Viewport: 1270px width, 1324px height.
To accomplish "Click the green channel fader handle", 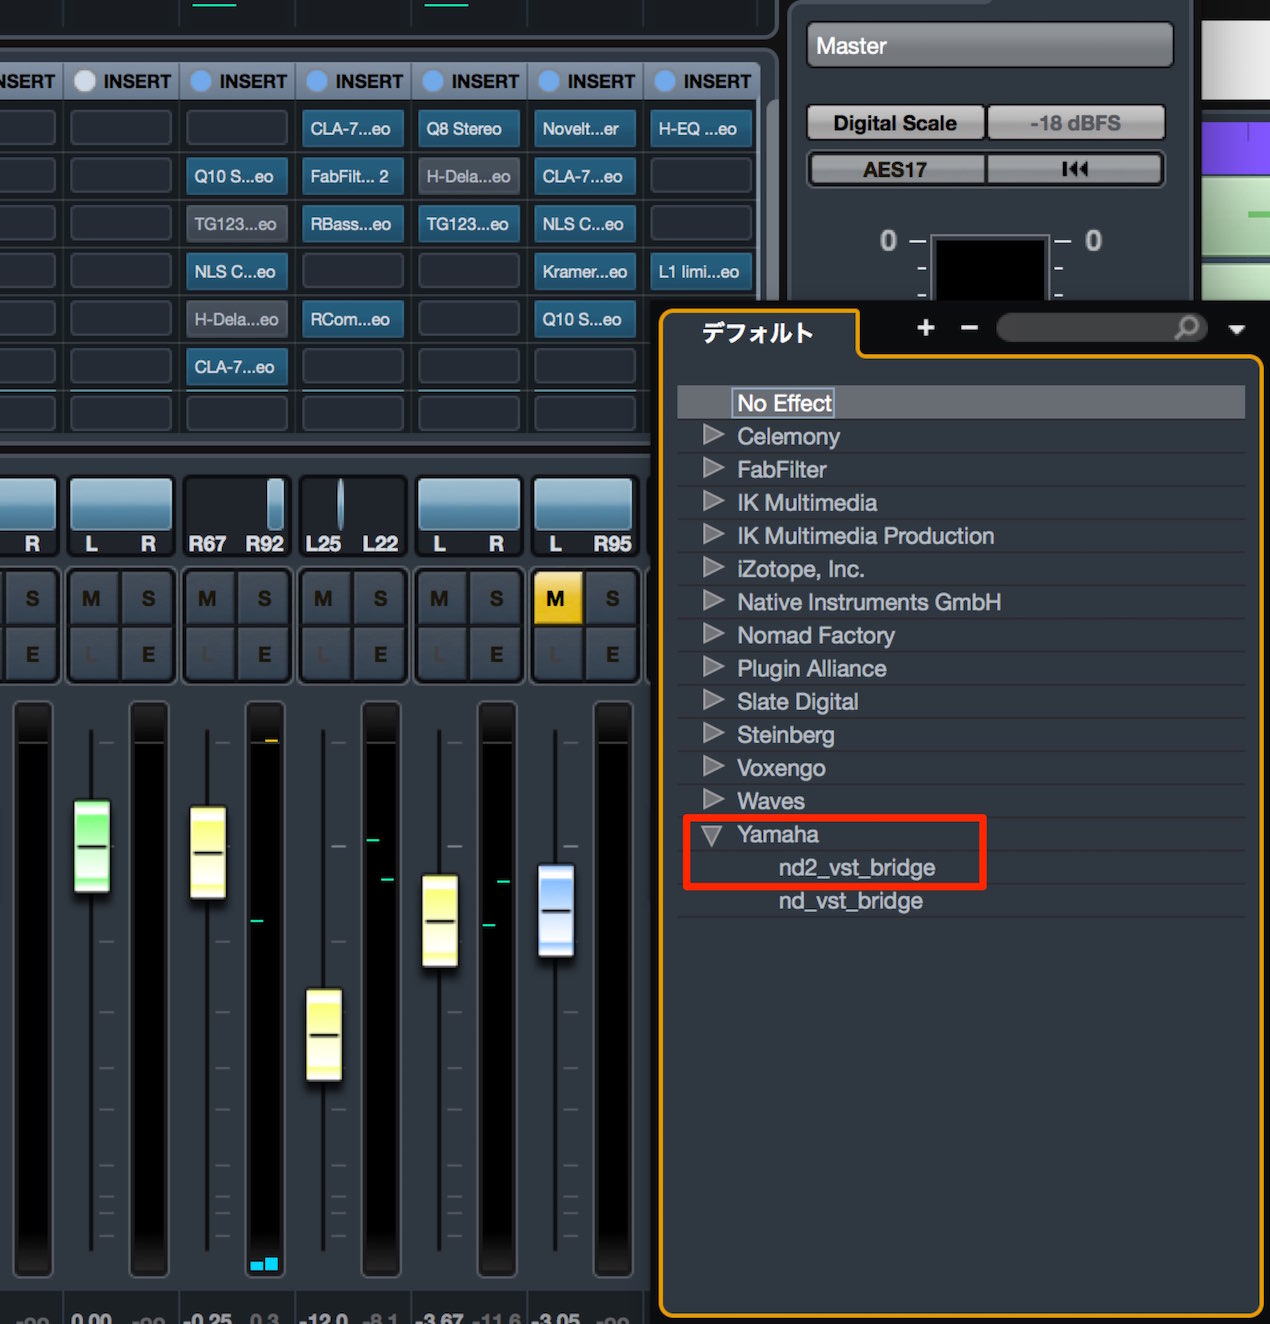I will coord(92,846).
